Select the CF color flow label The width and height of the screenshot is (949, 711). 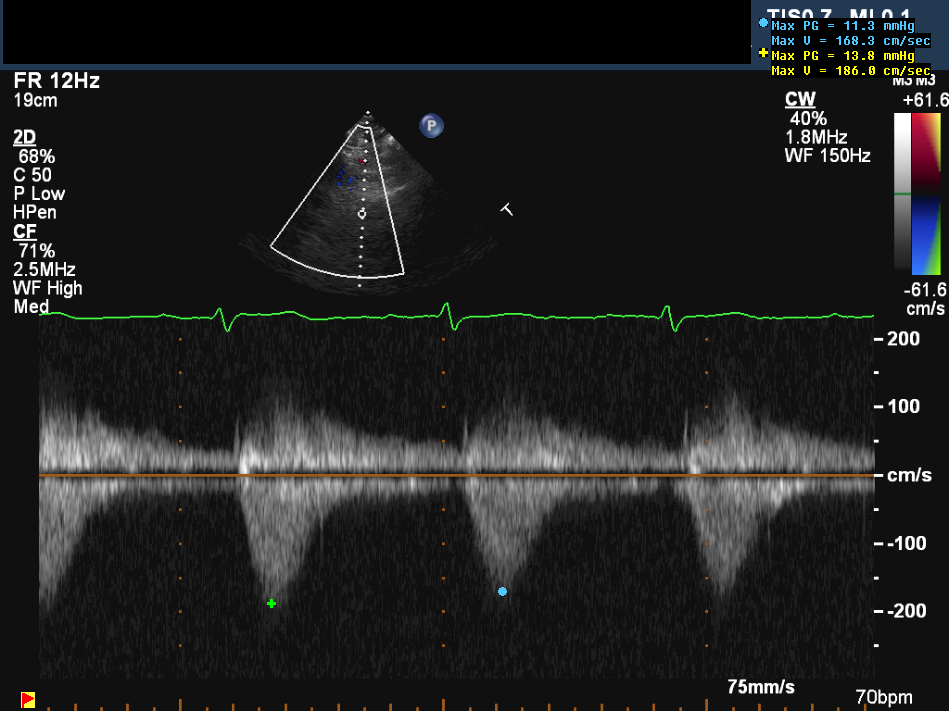pos(24,232)
